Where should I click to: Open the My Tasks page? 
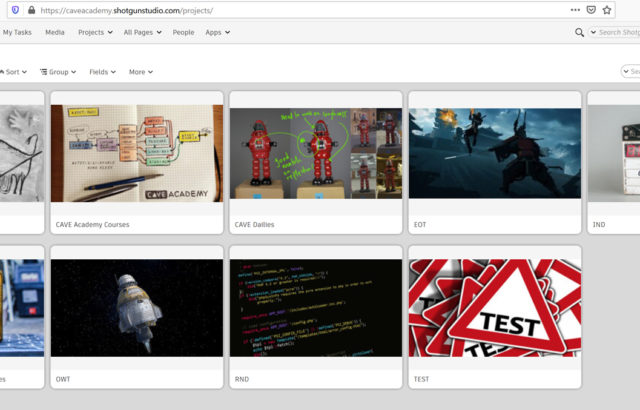click(18, 32)
